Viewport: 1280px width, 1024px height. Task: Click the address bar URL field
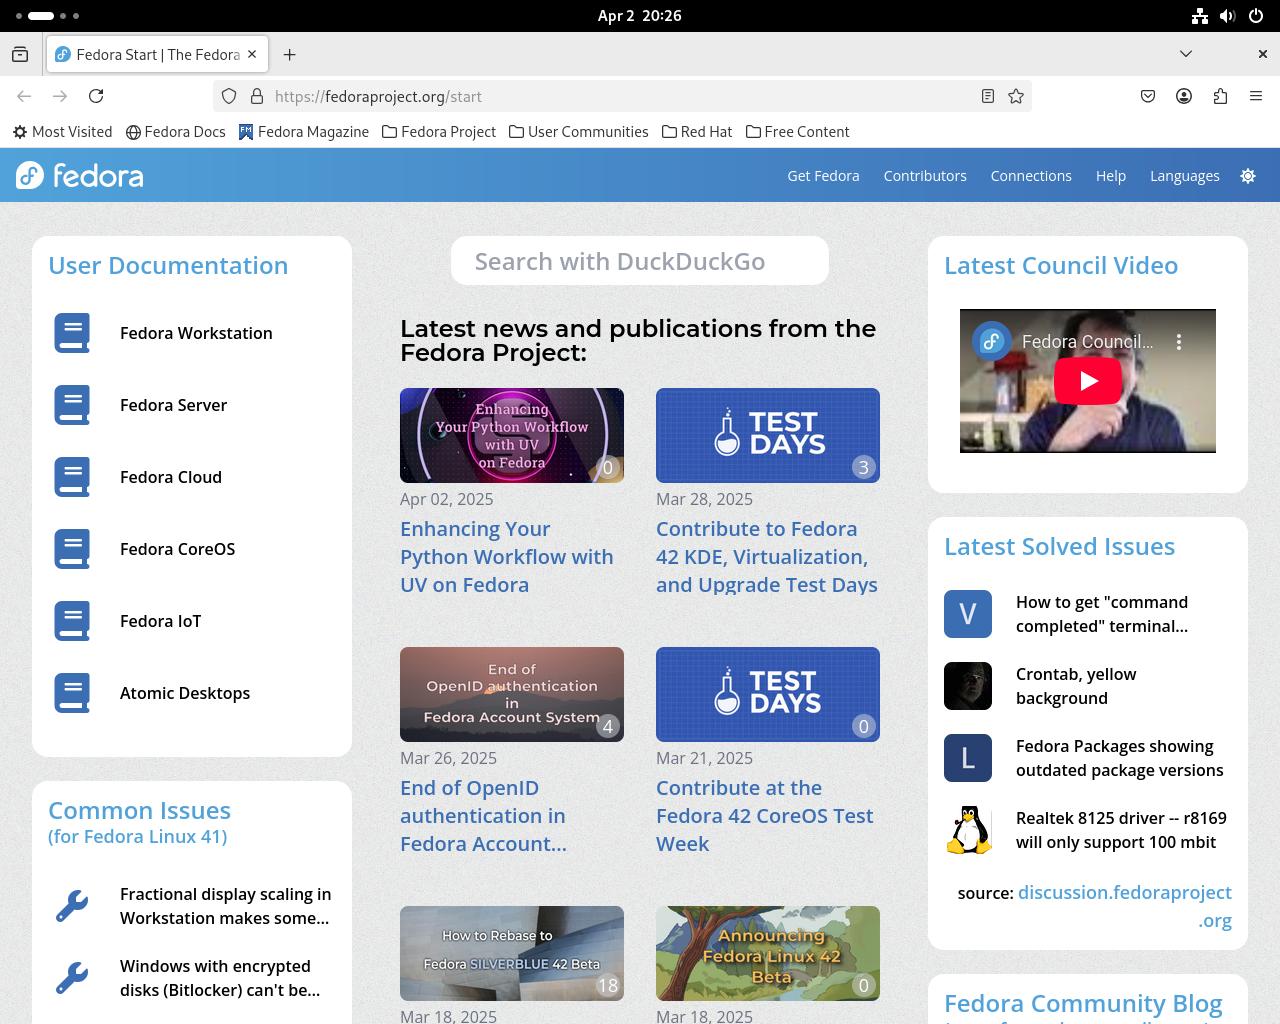coord(620,96)
